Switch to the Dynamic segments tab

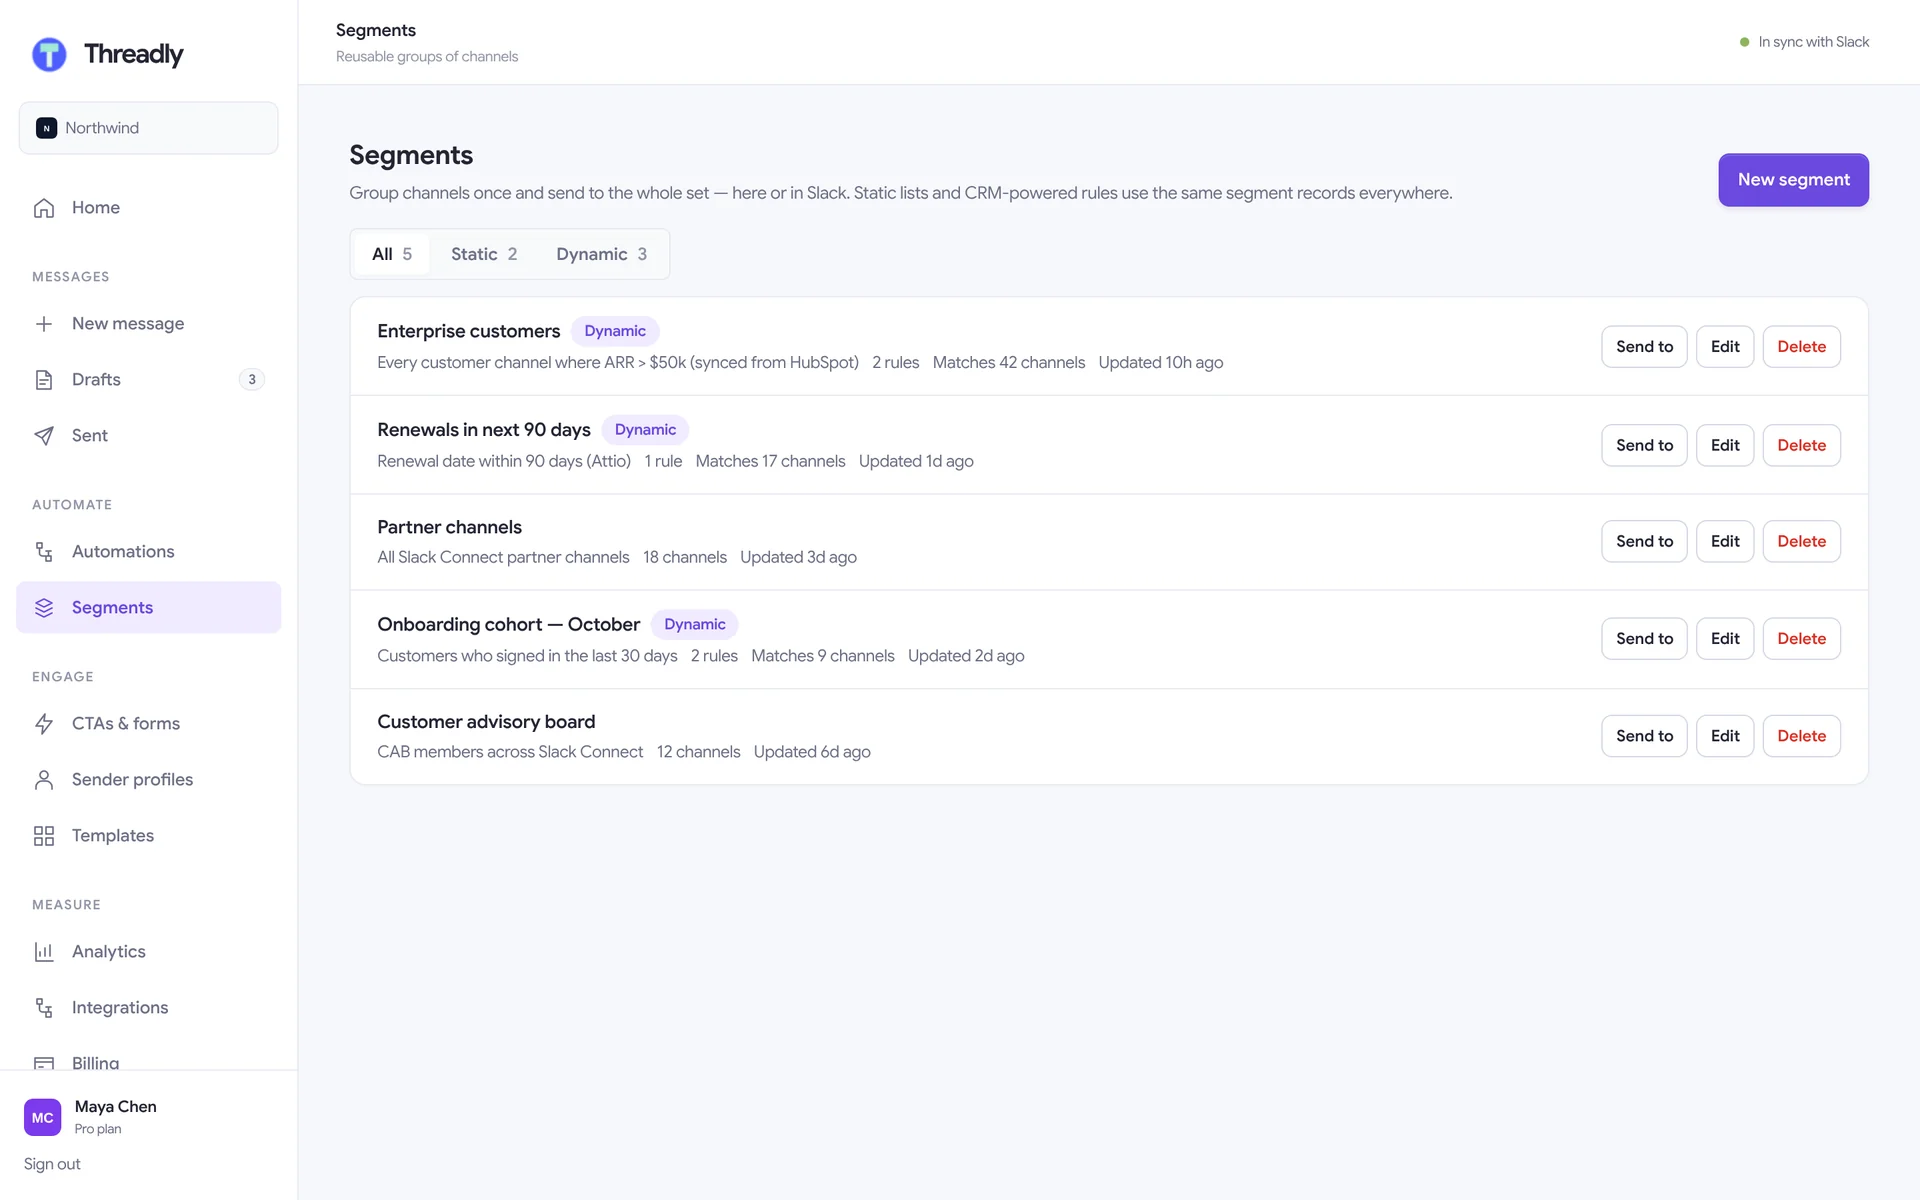[602, 254]
